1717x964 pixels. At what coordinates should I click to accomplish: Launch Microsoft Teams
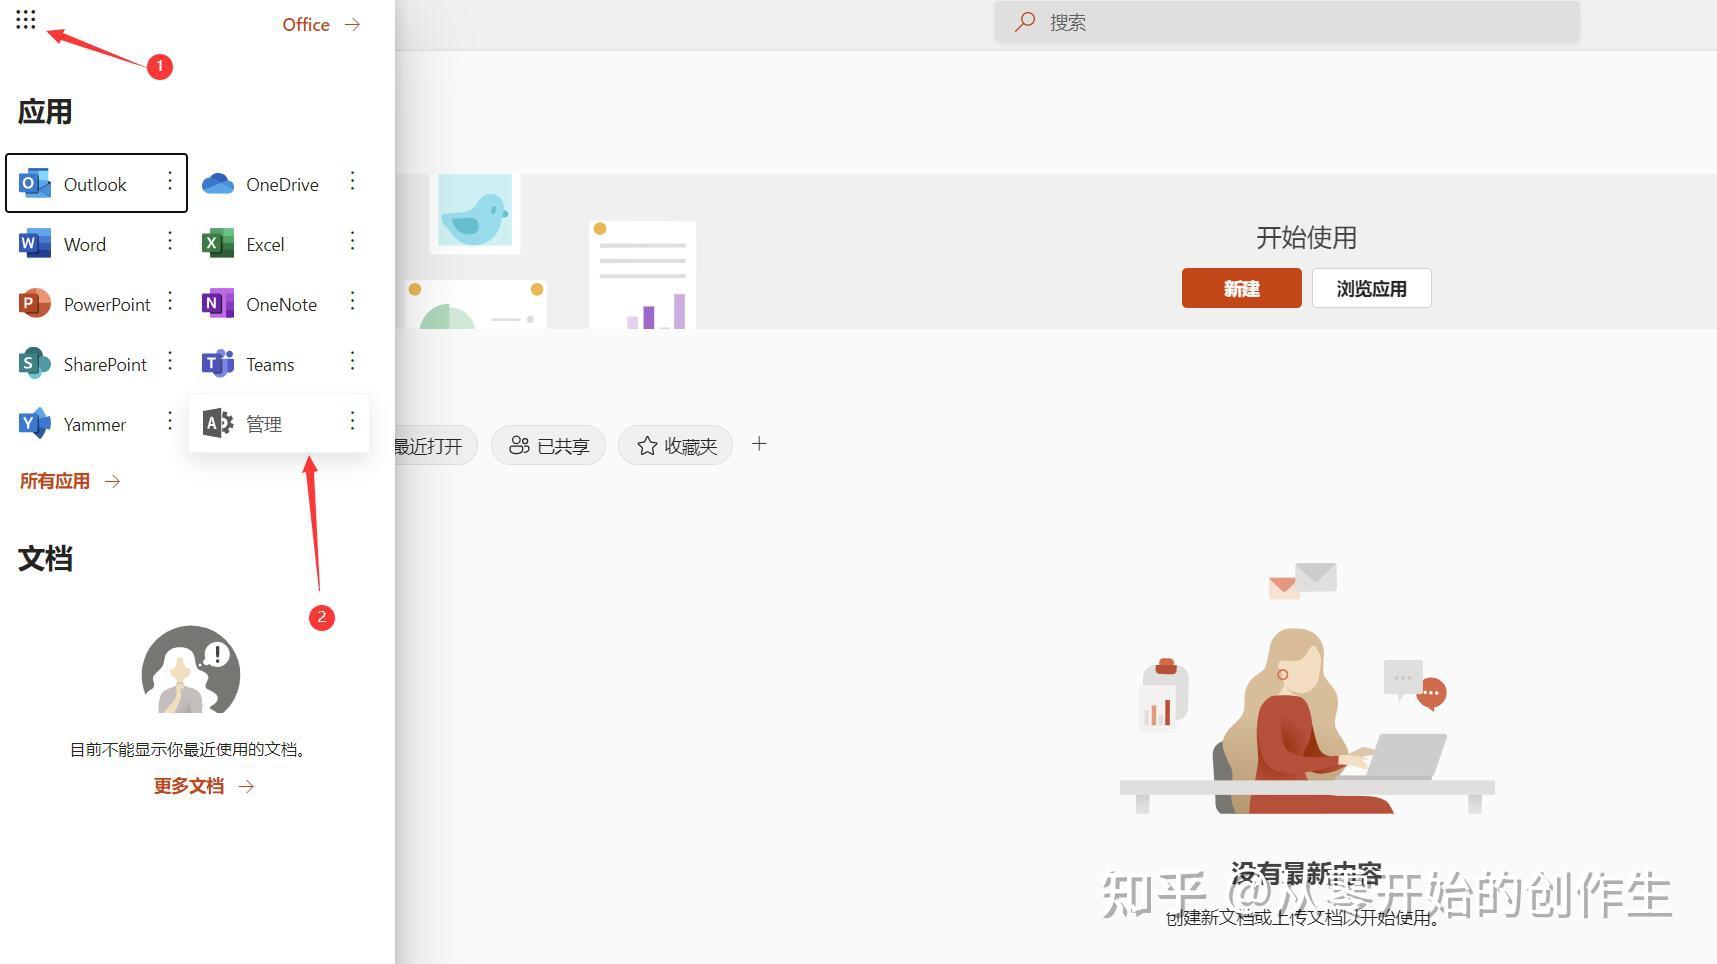tap(270, 364)
